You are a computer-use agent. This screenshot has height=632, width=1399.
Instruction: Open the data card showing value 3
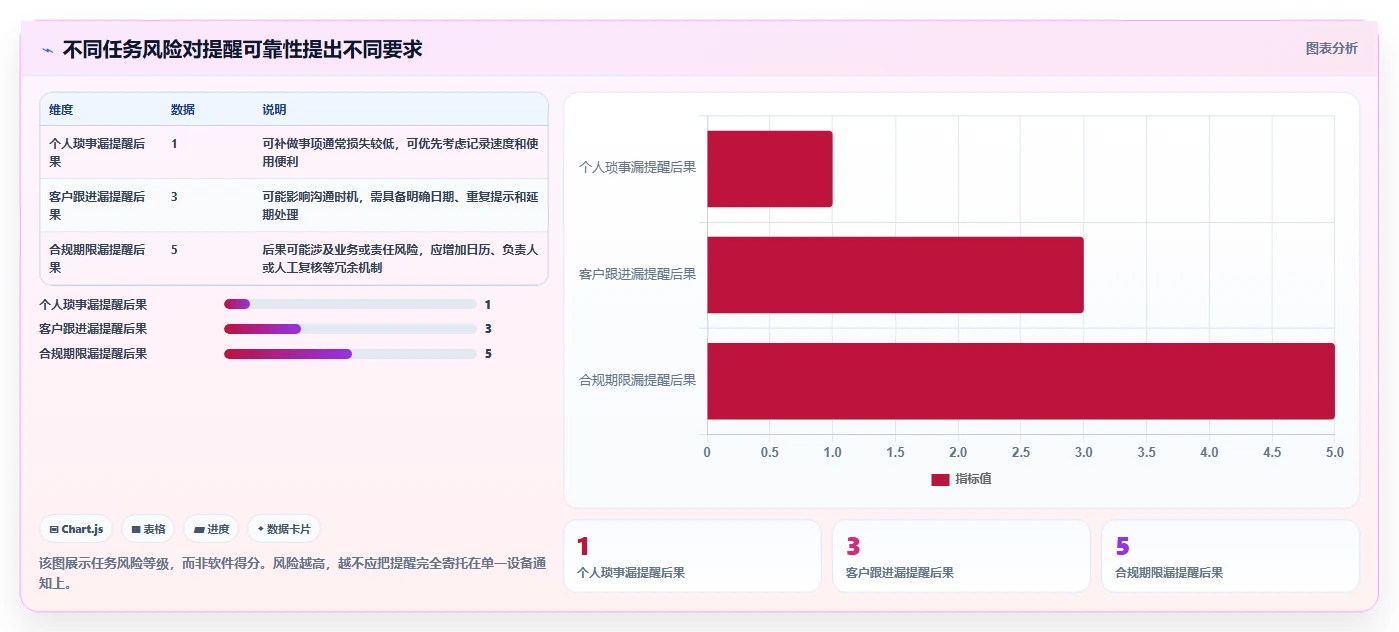point(961,556)
